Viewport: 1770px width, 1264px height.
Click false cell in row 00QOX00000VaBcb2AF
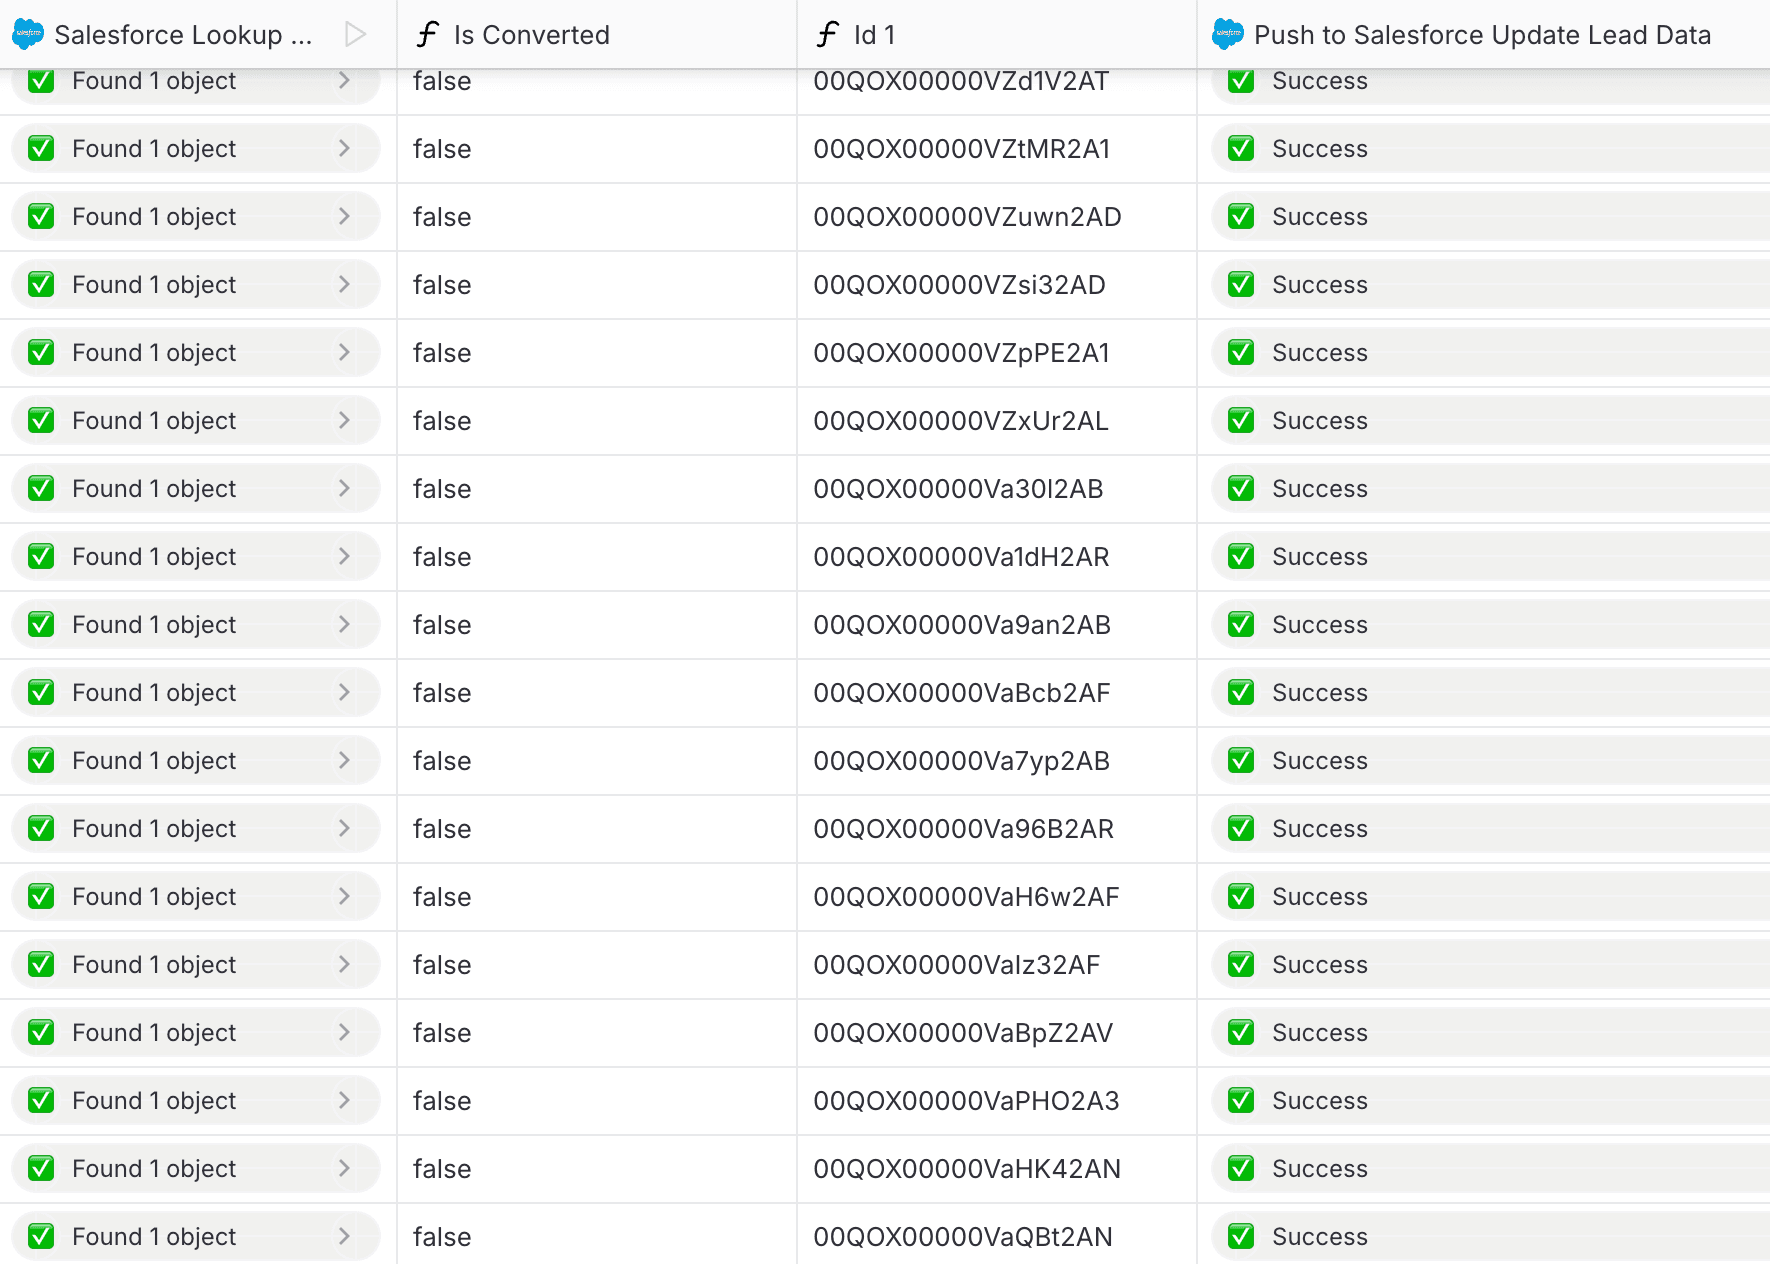(x=597, y=693)
